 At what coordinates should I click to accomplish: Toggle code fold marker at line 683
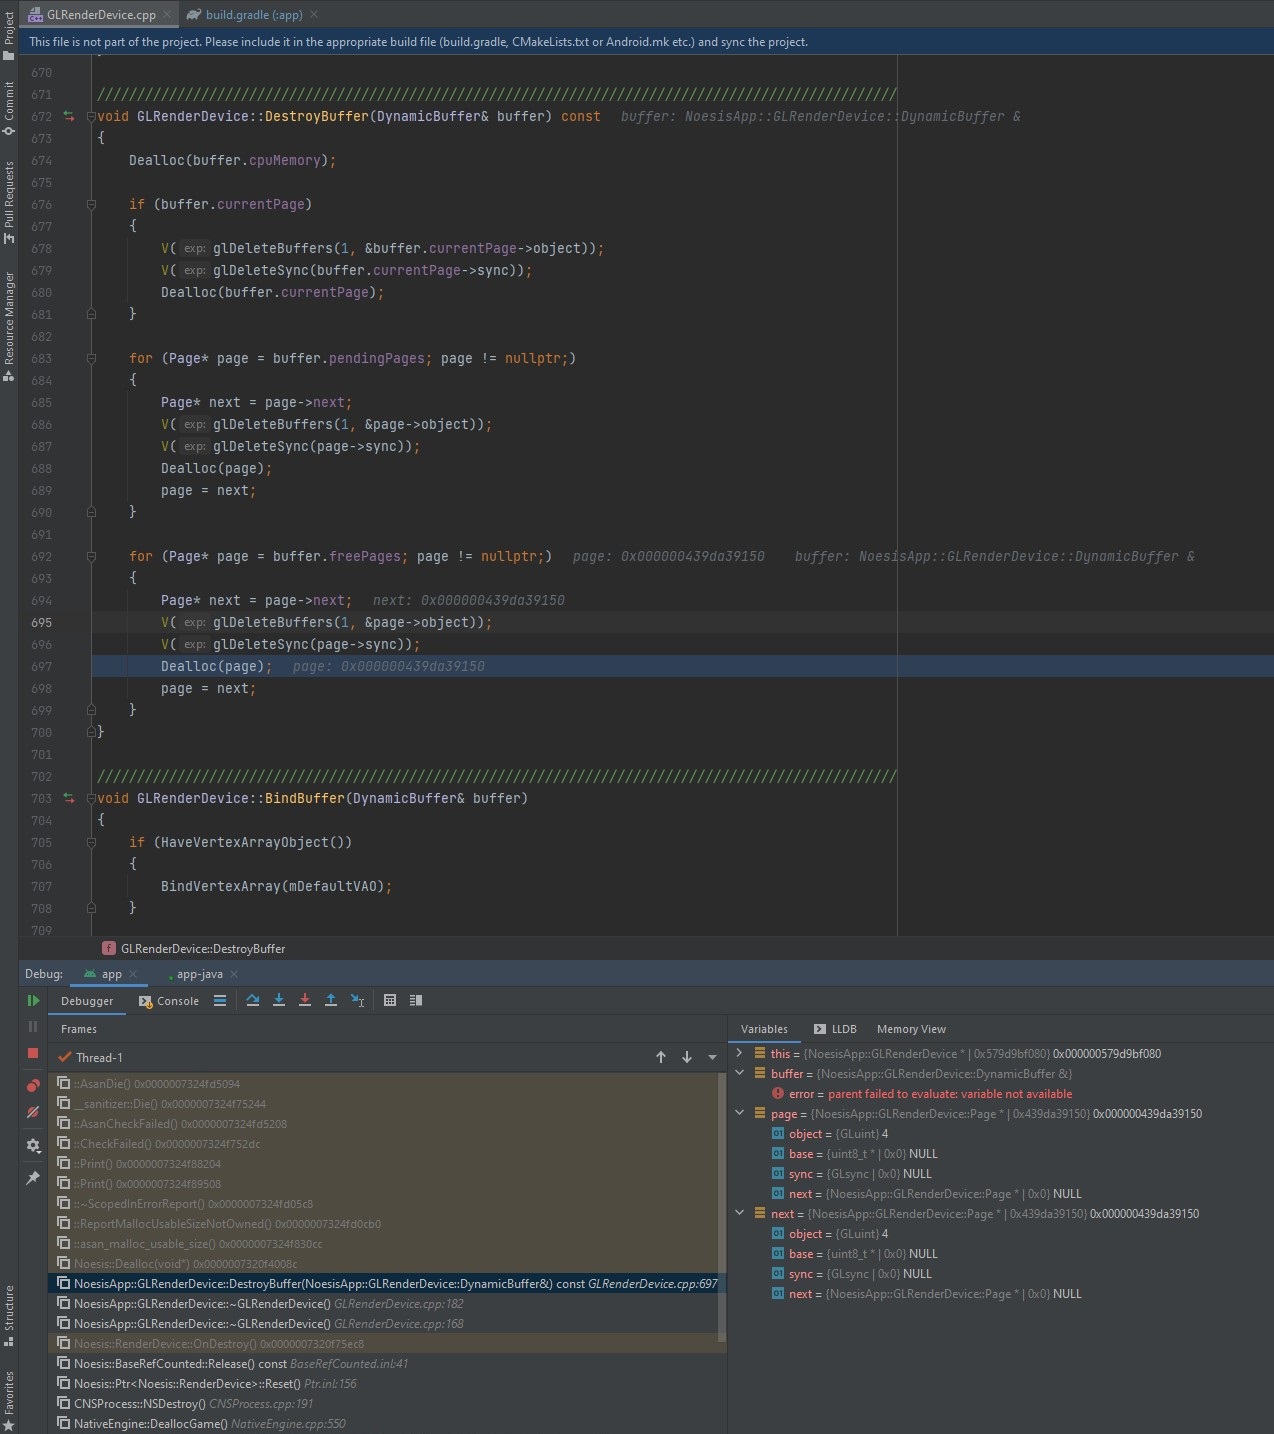click(91, 358)
